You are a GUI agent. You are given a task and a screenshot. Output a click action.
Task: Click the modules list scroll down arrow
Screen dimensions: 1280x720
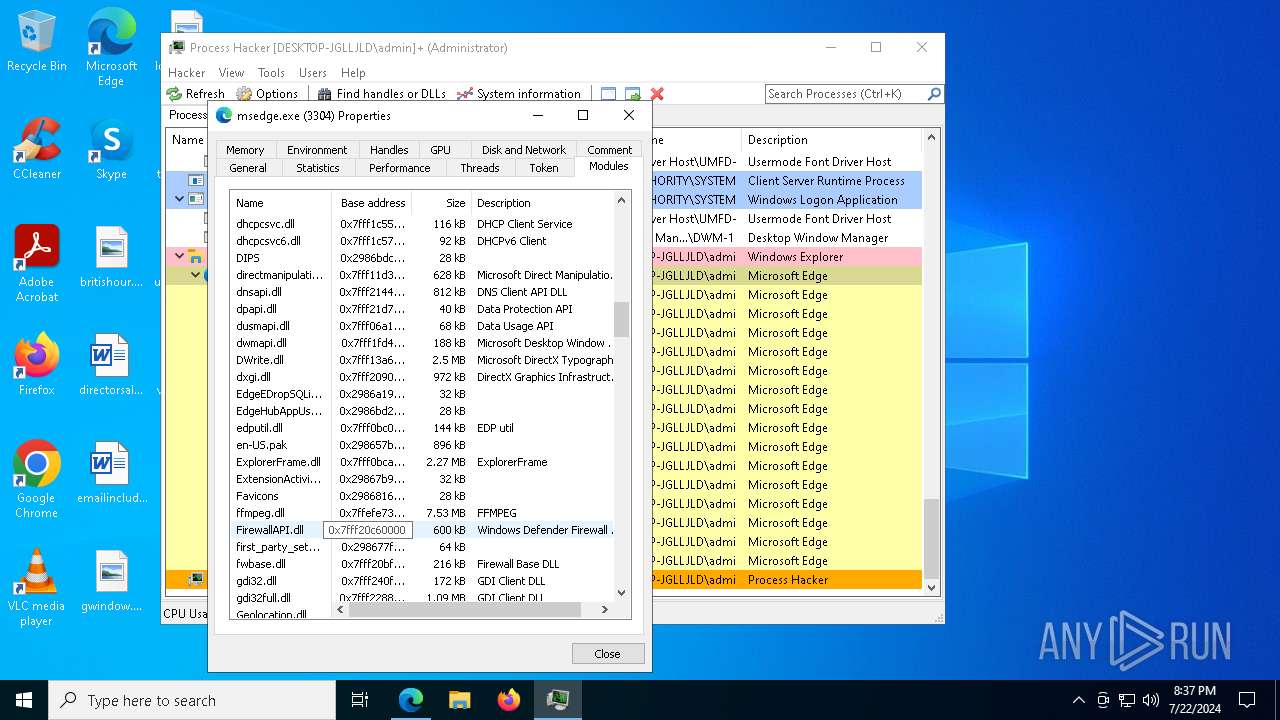pyautogui.click(x=622, y=592)
